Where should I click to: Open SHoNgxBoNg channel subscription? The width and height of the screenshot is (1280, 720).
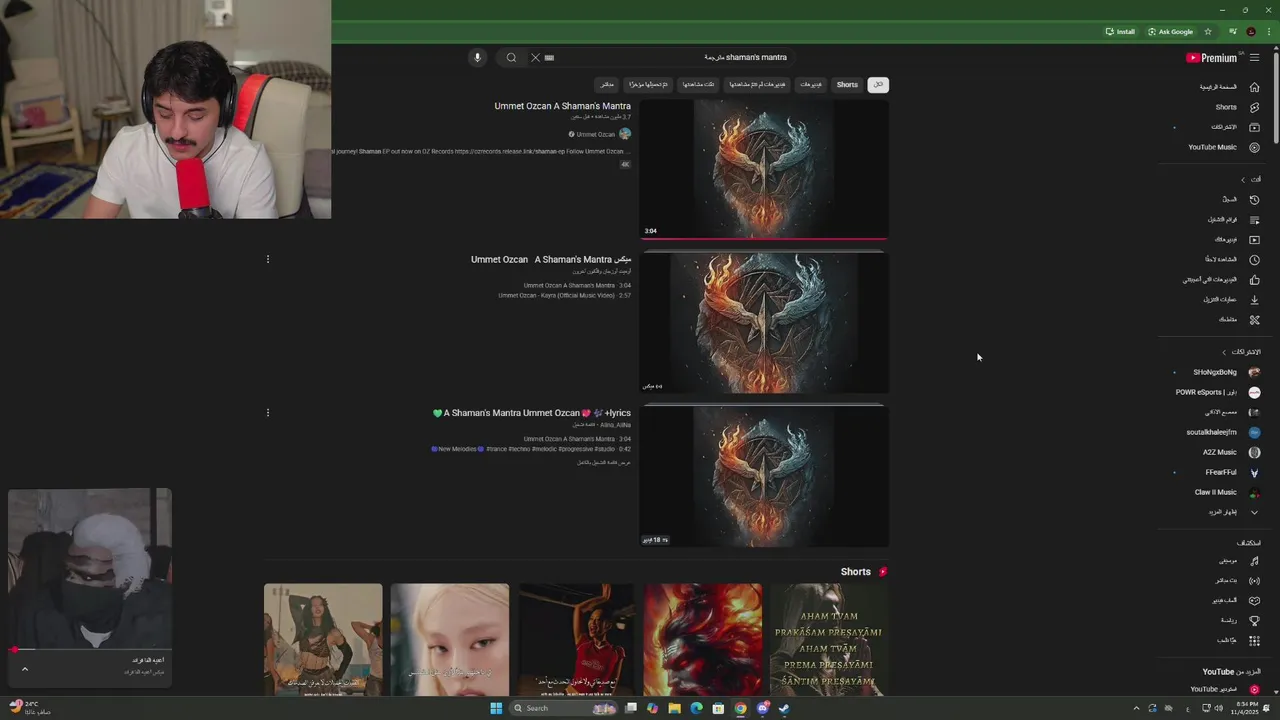coord(1225,372)
